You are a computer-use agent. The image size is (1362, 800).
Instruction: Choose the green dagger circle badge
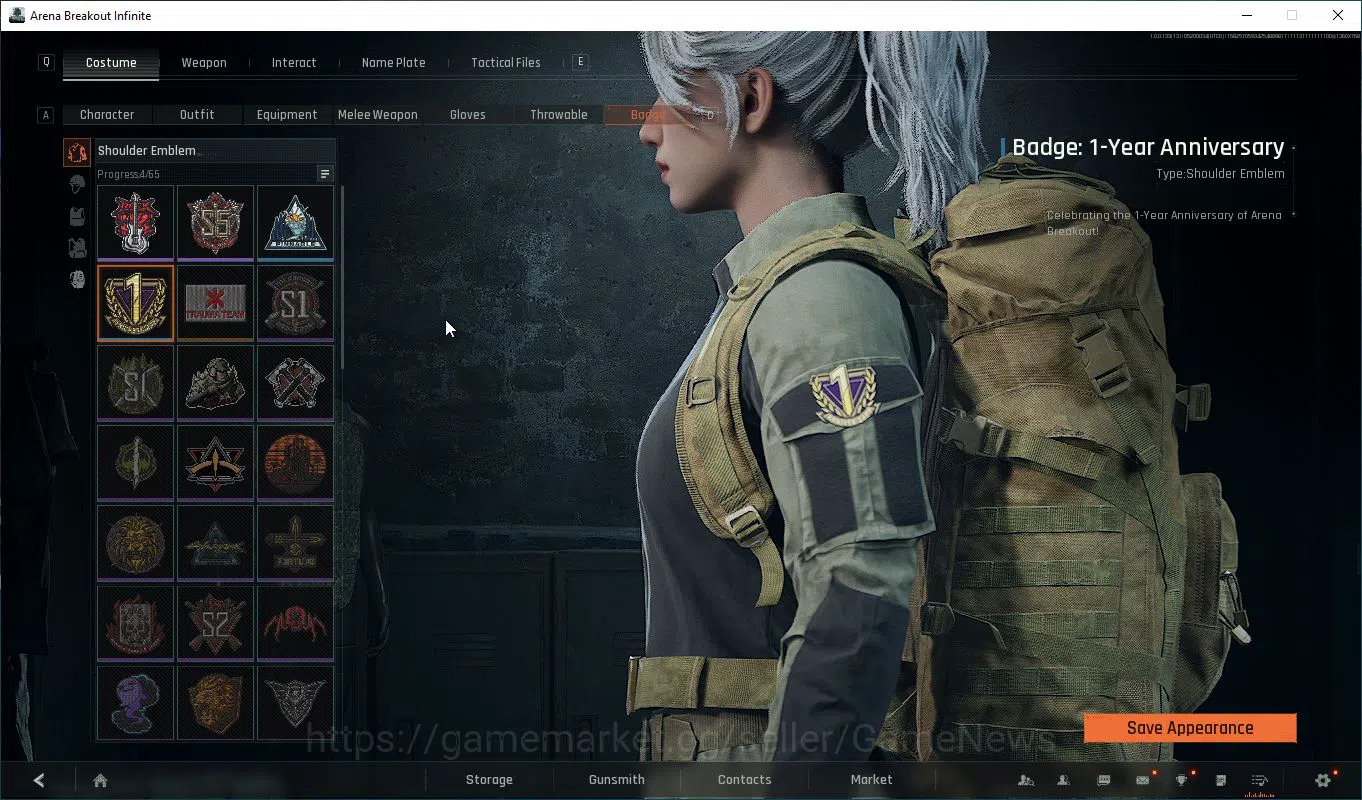135,463
